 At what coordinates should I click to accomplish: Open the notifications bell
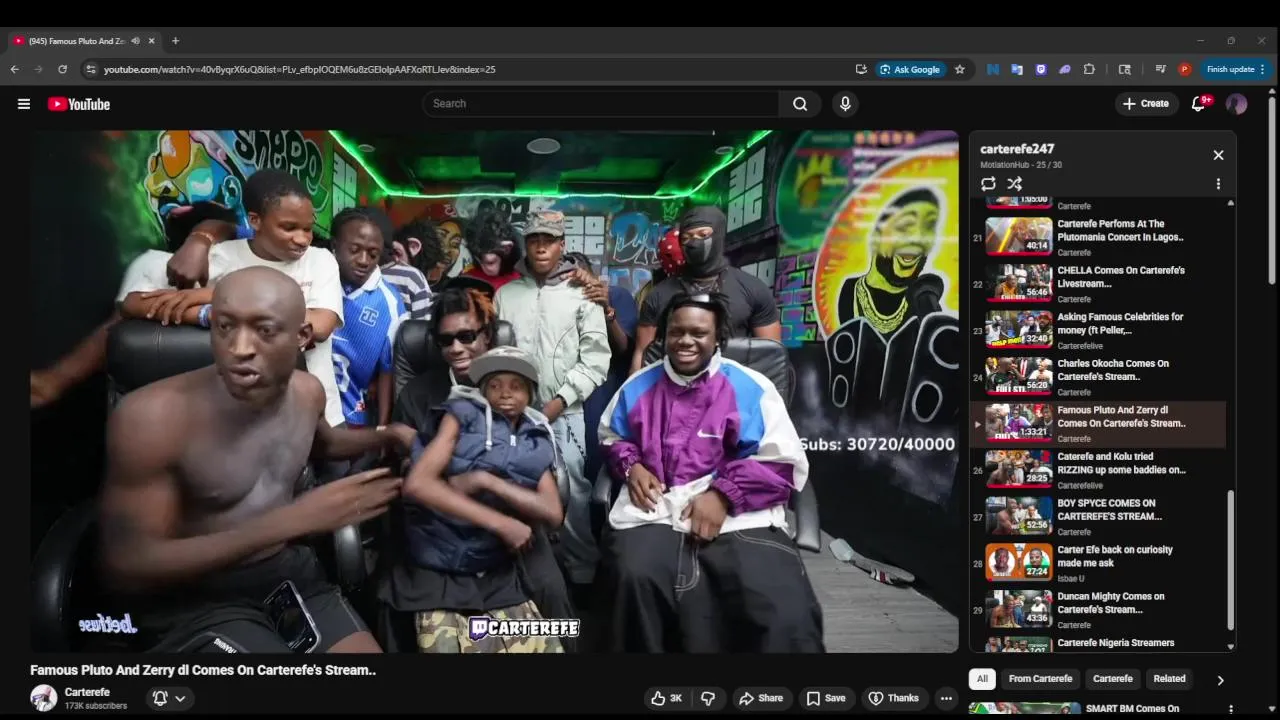click(1199, 104)
